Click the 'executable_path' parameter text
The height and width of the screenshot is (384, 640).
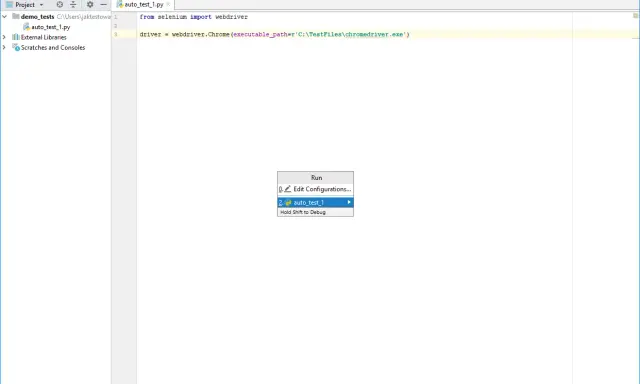[260, 34]
